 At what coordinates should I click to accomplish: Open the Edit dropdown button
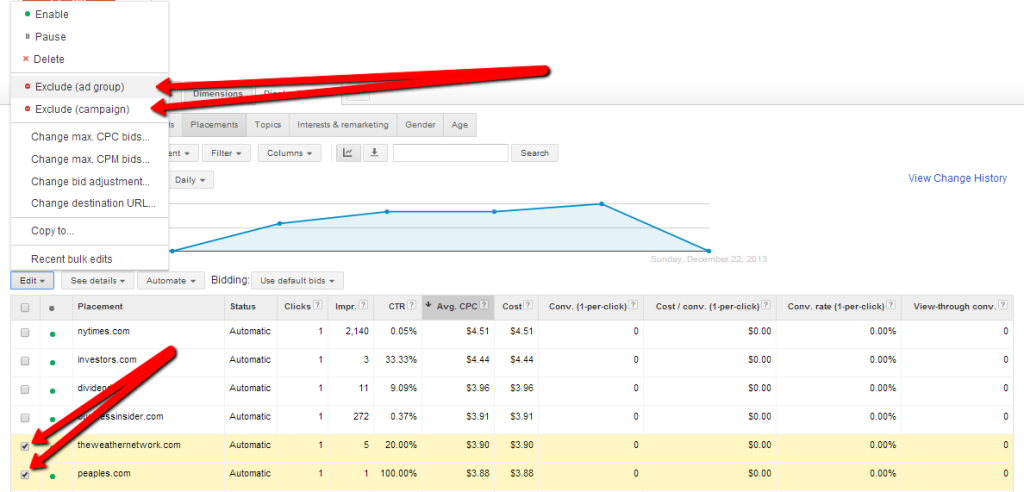click(32, 281)
